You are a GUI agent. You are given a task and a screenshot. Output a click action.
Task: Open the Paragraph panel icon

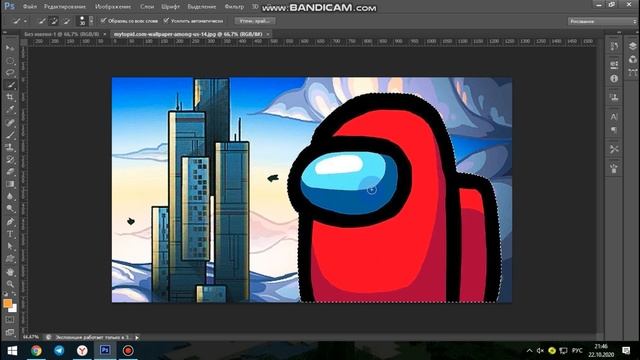click(614, 130)
